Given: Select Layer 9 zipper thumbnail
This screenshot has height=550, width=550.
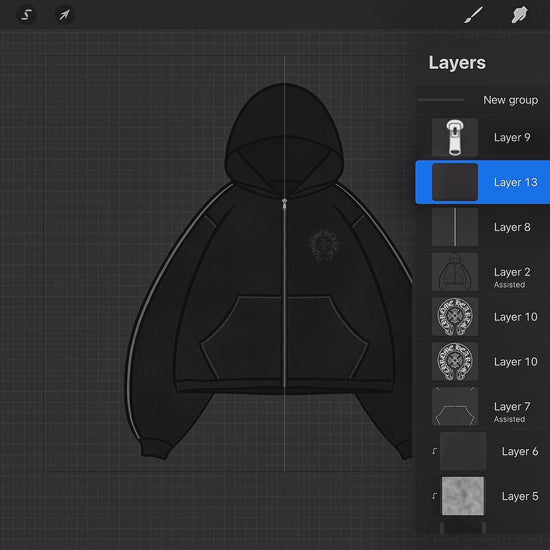Looking at the screenshot, I should tap(455, 137).
